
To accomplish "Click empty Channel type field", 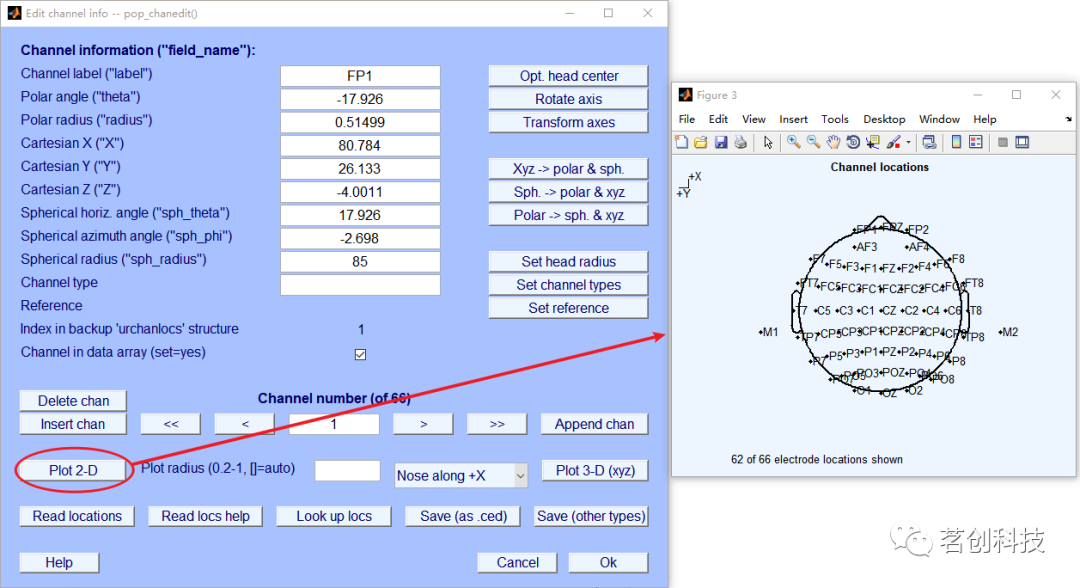I will (x=360, y=285).
